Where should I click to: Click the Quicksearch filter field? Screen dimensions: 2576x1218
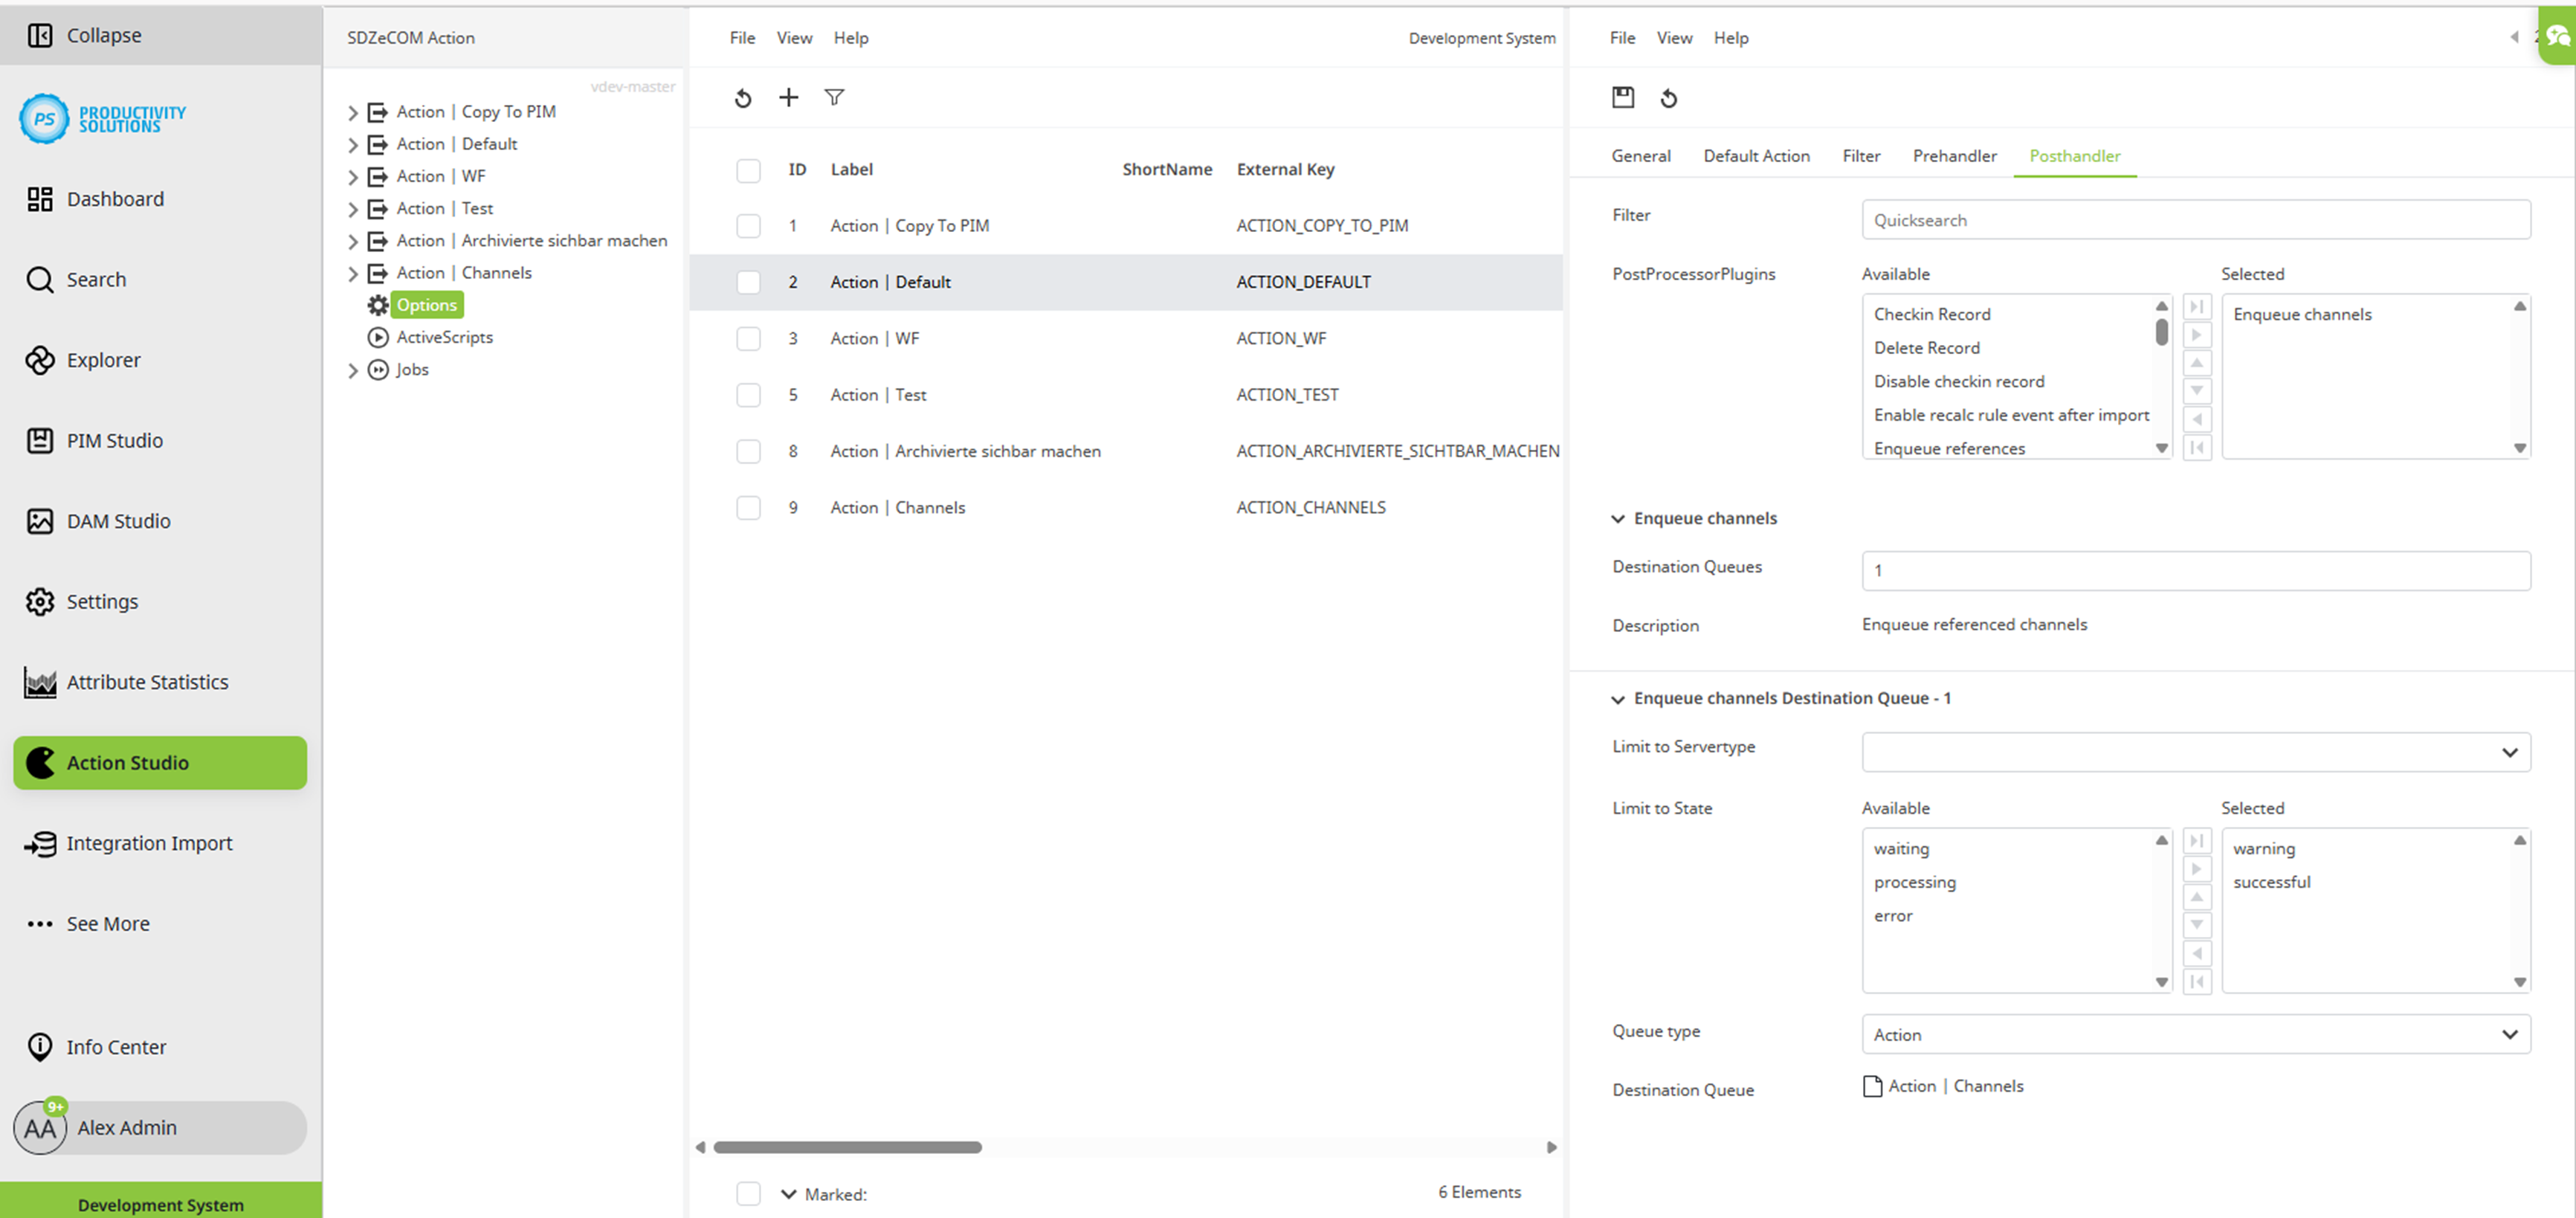(x=2195, y=220)
